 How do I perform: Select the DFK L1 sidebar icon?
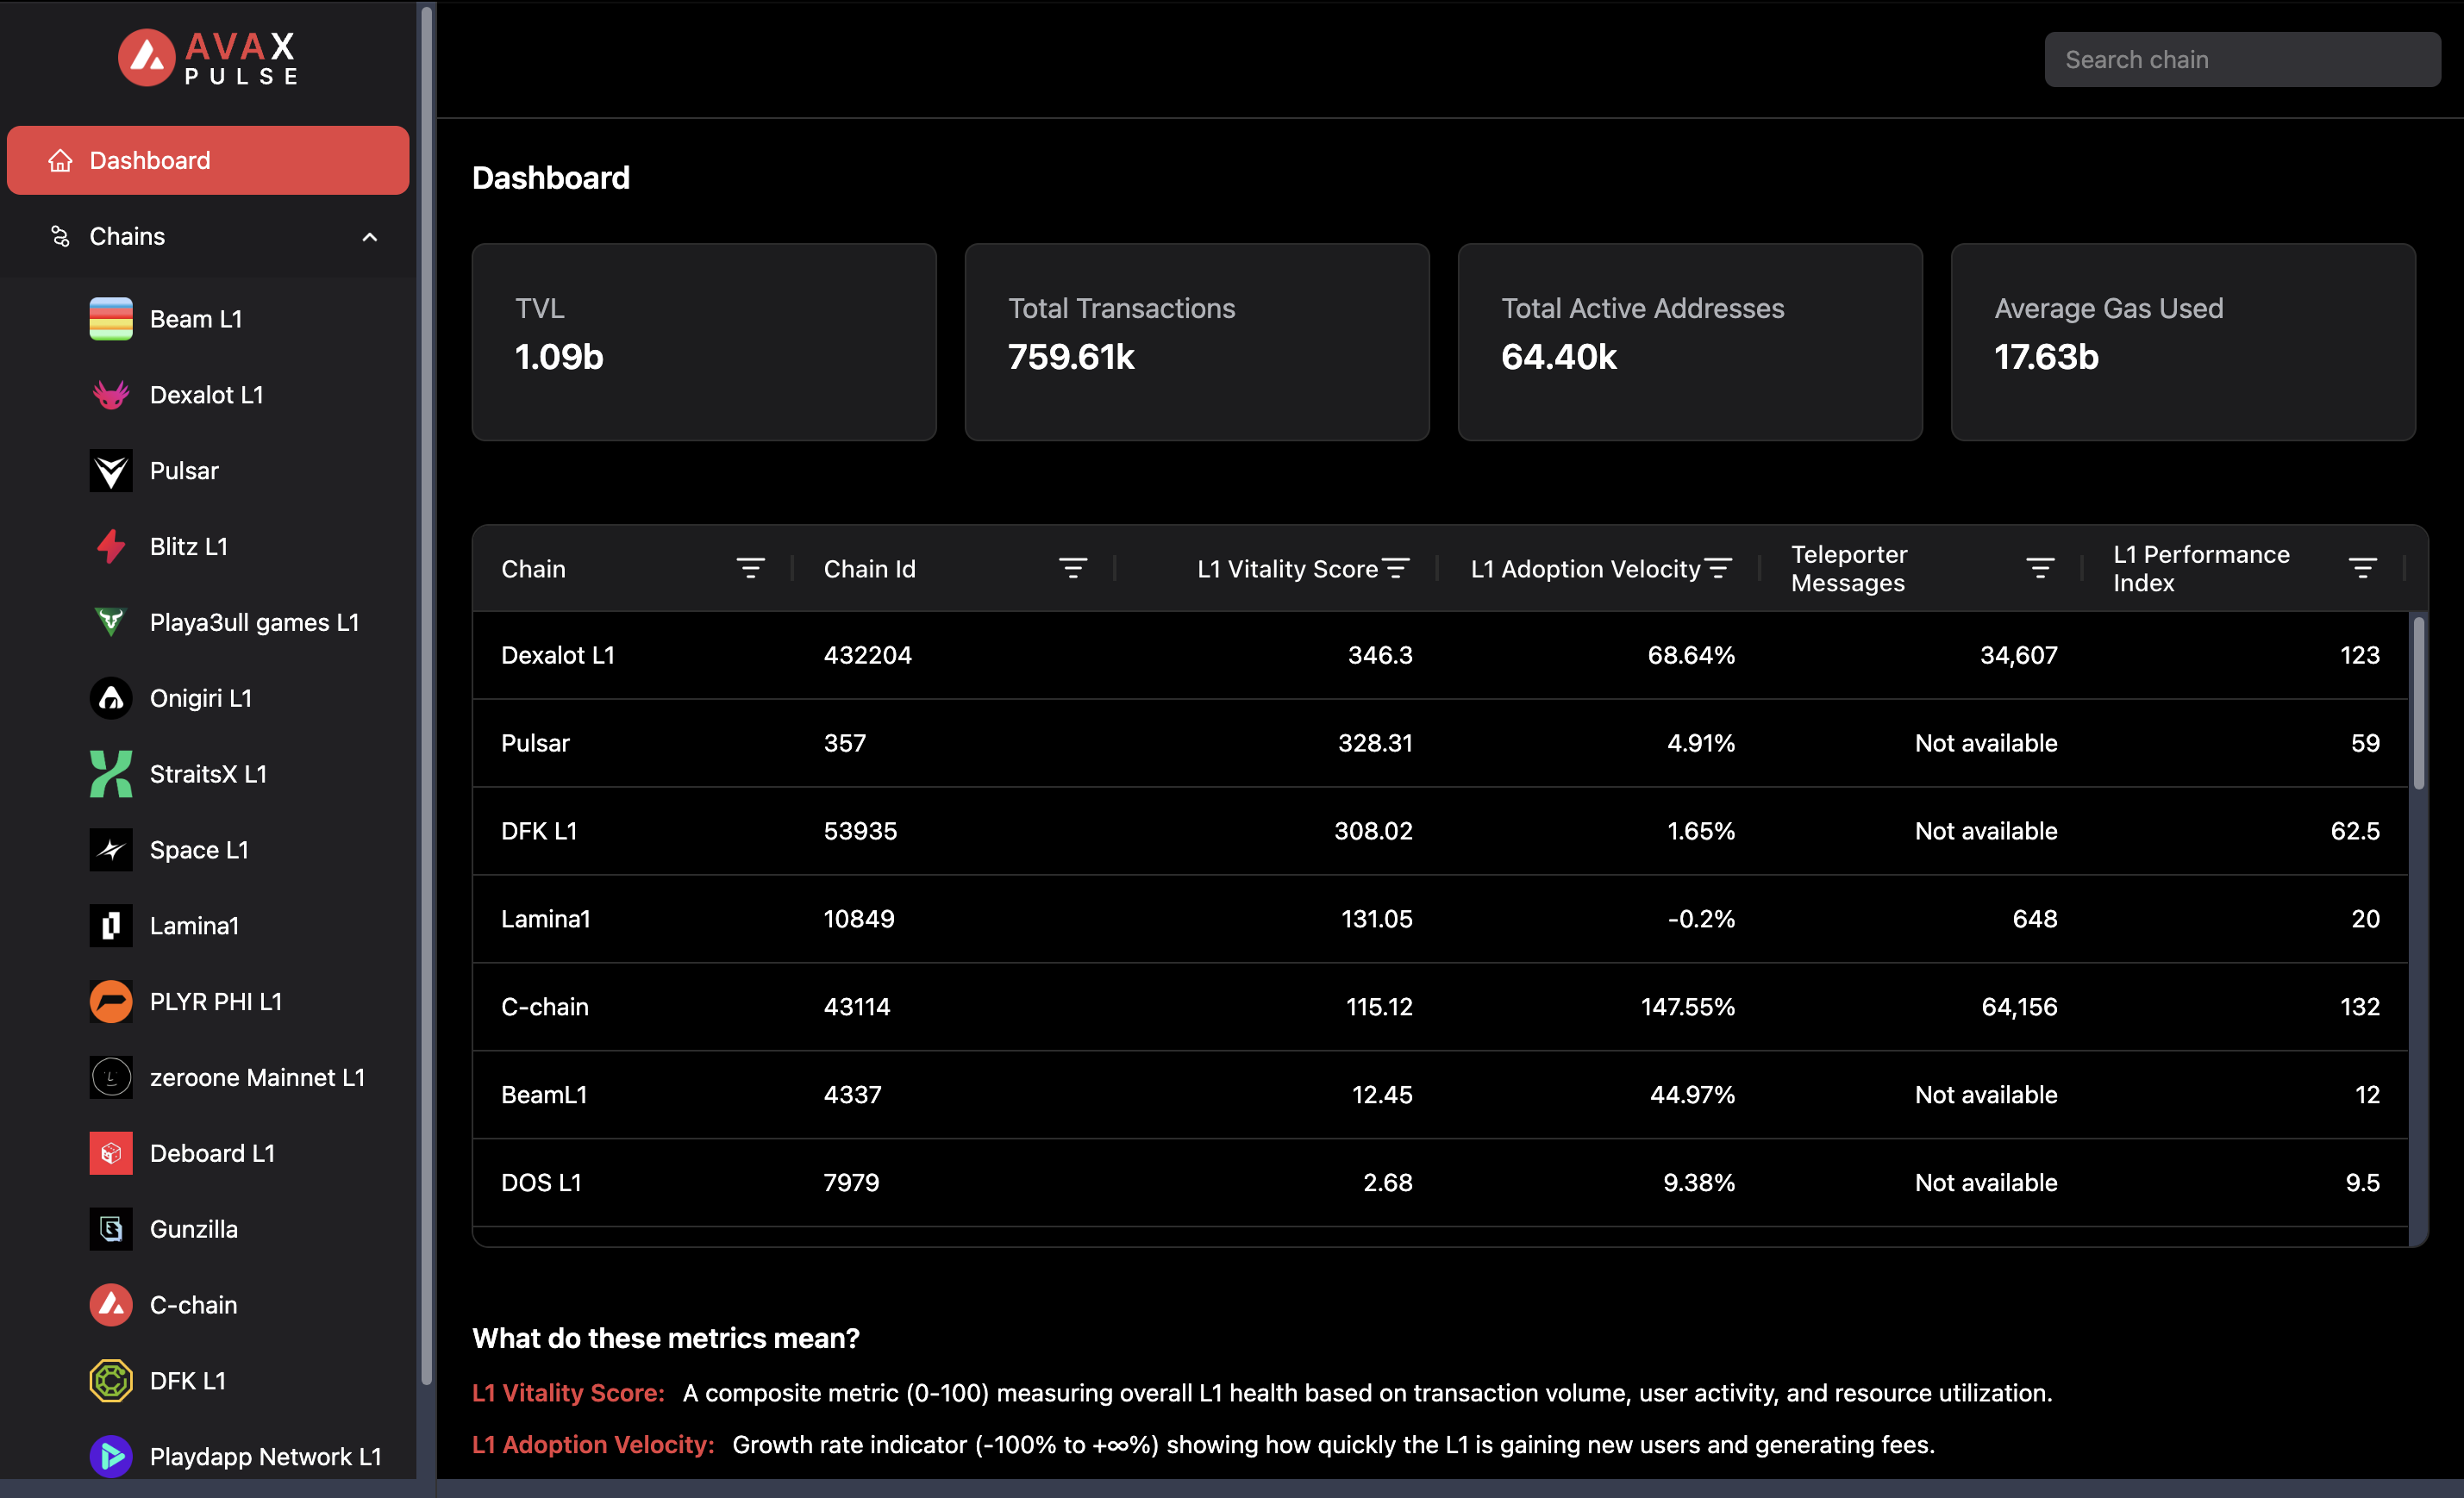111,1381
